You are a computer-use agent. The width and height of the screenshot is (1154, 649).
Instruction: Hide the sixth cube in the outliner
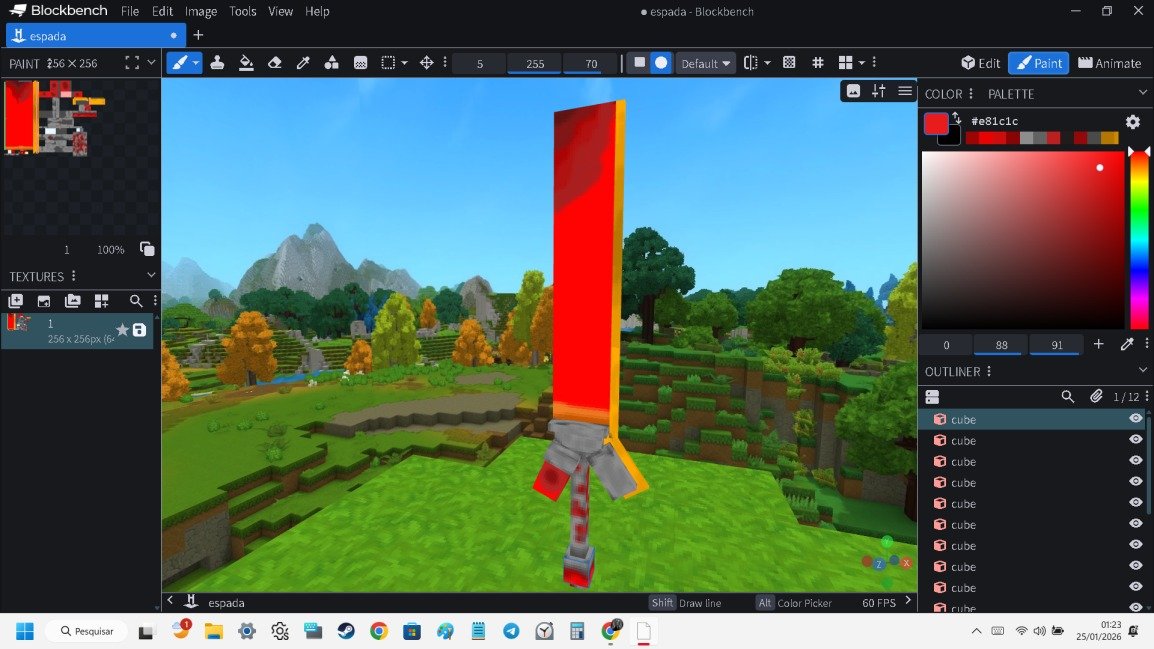(x=1136, y=524)
